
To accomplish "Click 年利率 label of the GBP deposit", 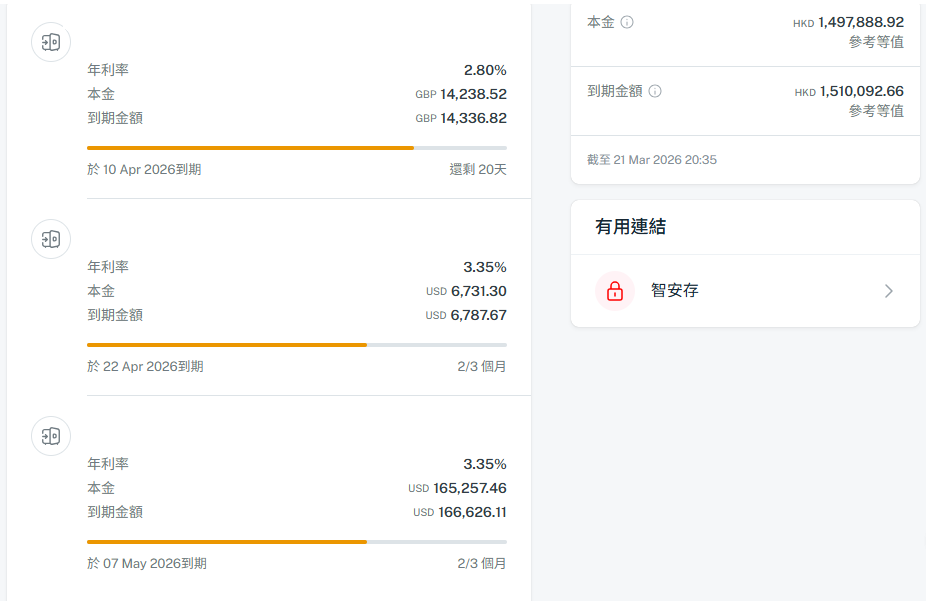I will pyautogui.click(x=108, y=70).
